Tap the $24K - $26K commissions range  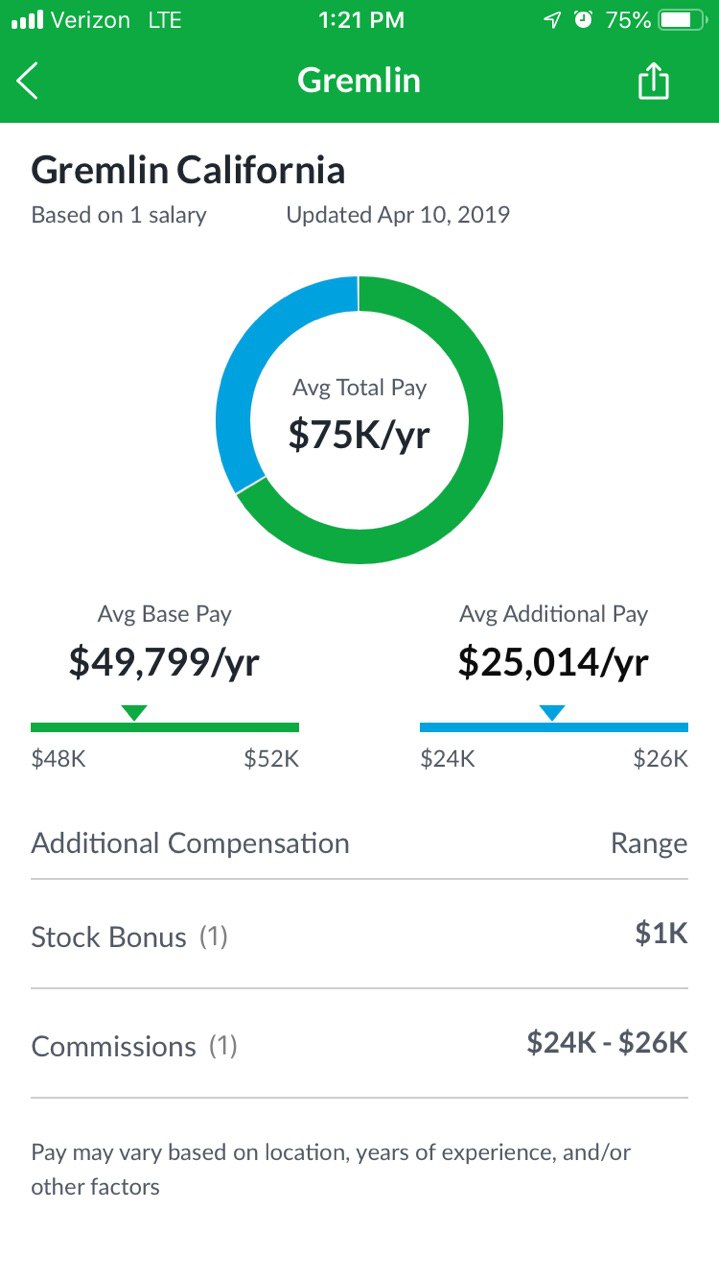[x=607, y=1043]
